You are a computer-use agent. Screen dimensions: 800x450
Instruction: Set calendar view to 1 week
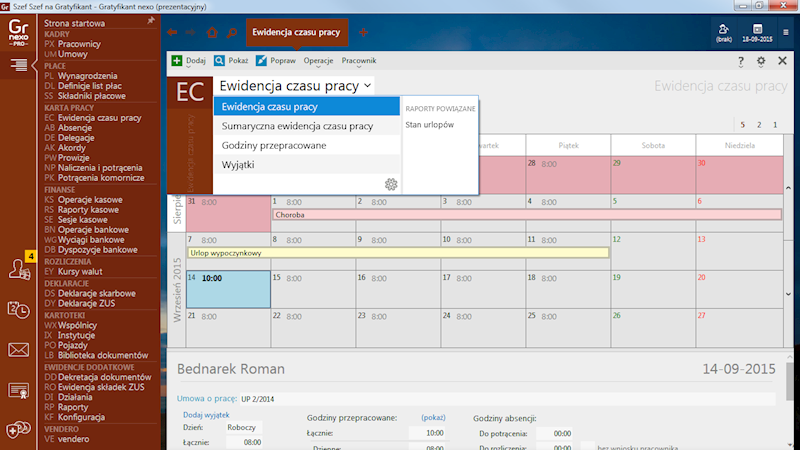(775, 125)
